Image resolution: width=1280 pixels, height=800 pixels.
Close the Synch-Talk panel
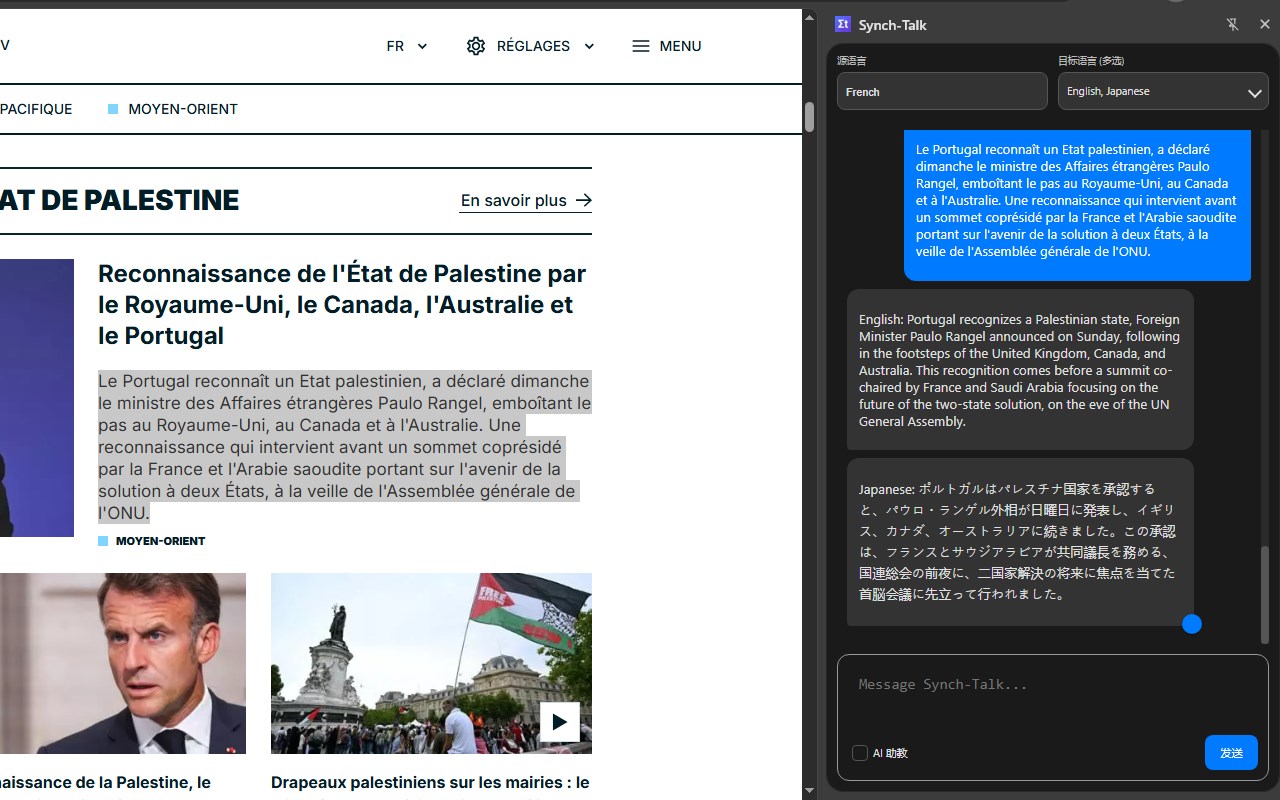pyautogui.click(x=1264, y=25)
